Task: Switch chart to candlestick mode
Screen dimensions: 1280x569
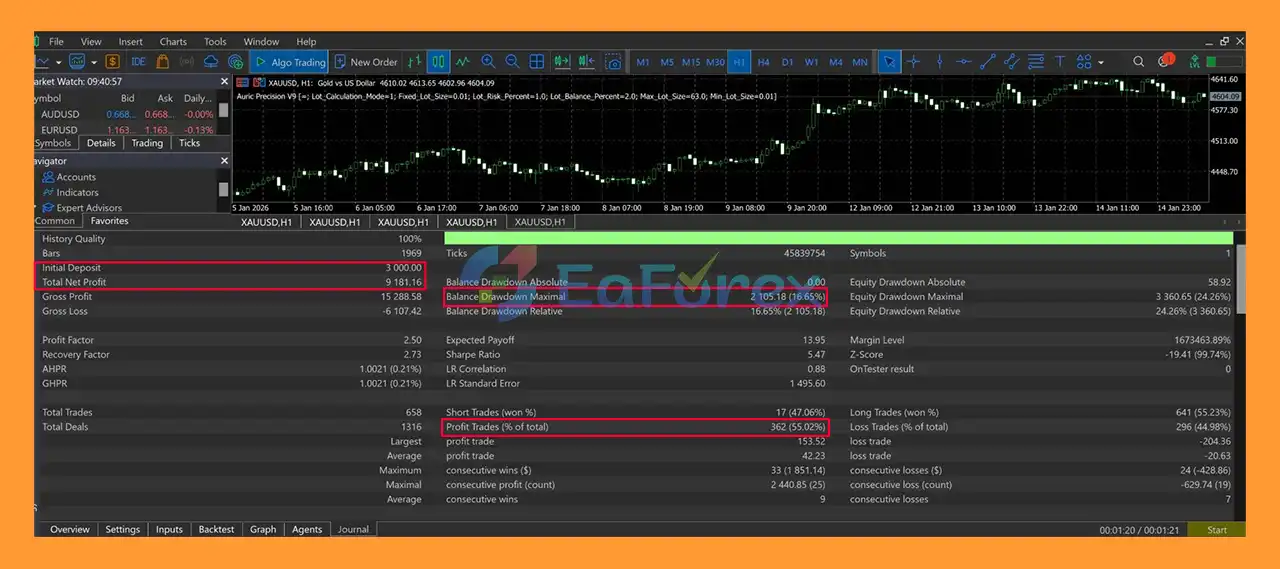Action: point(439,62)
